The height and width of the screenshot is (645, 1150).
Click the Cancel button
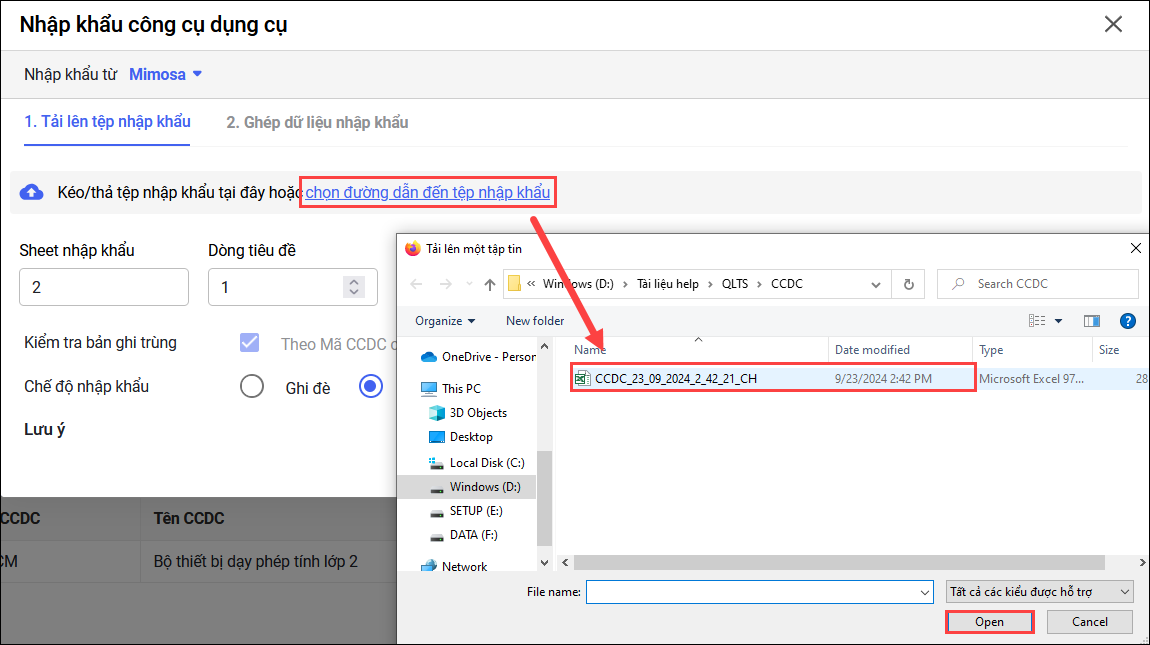(x=1090, y=622)
